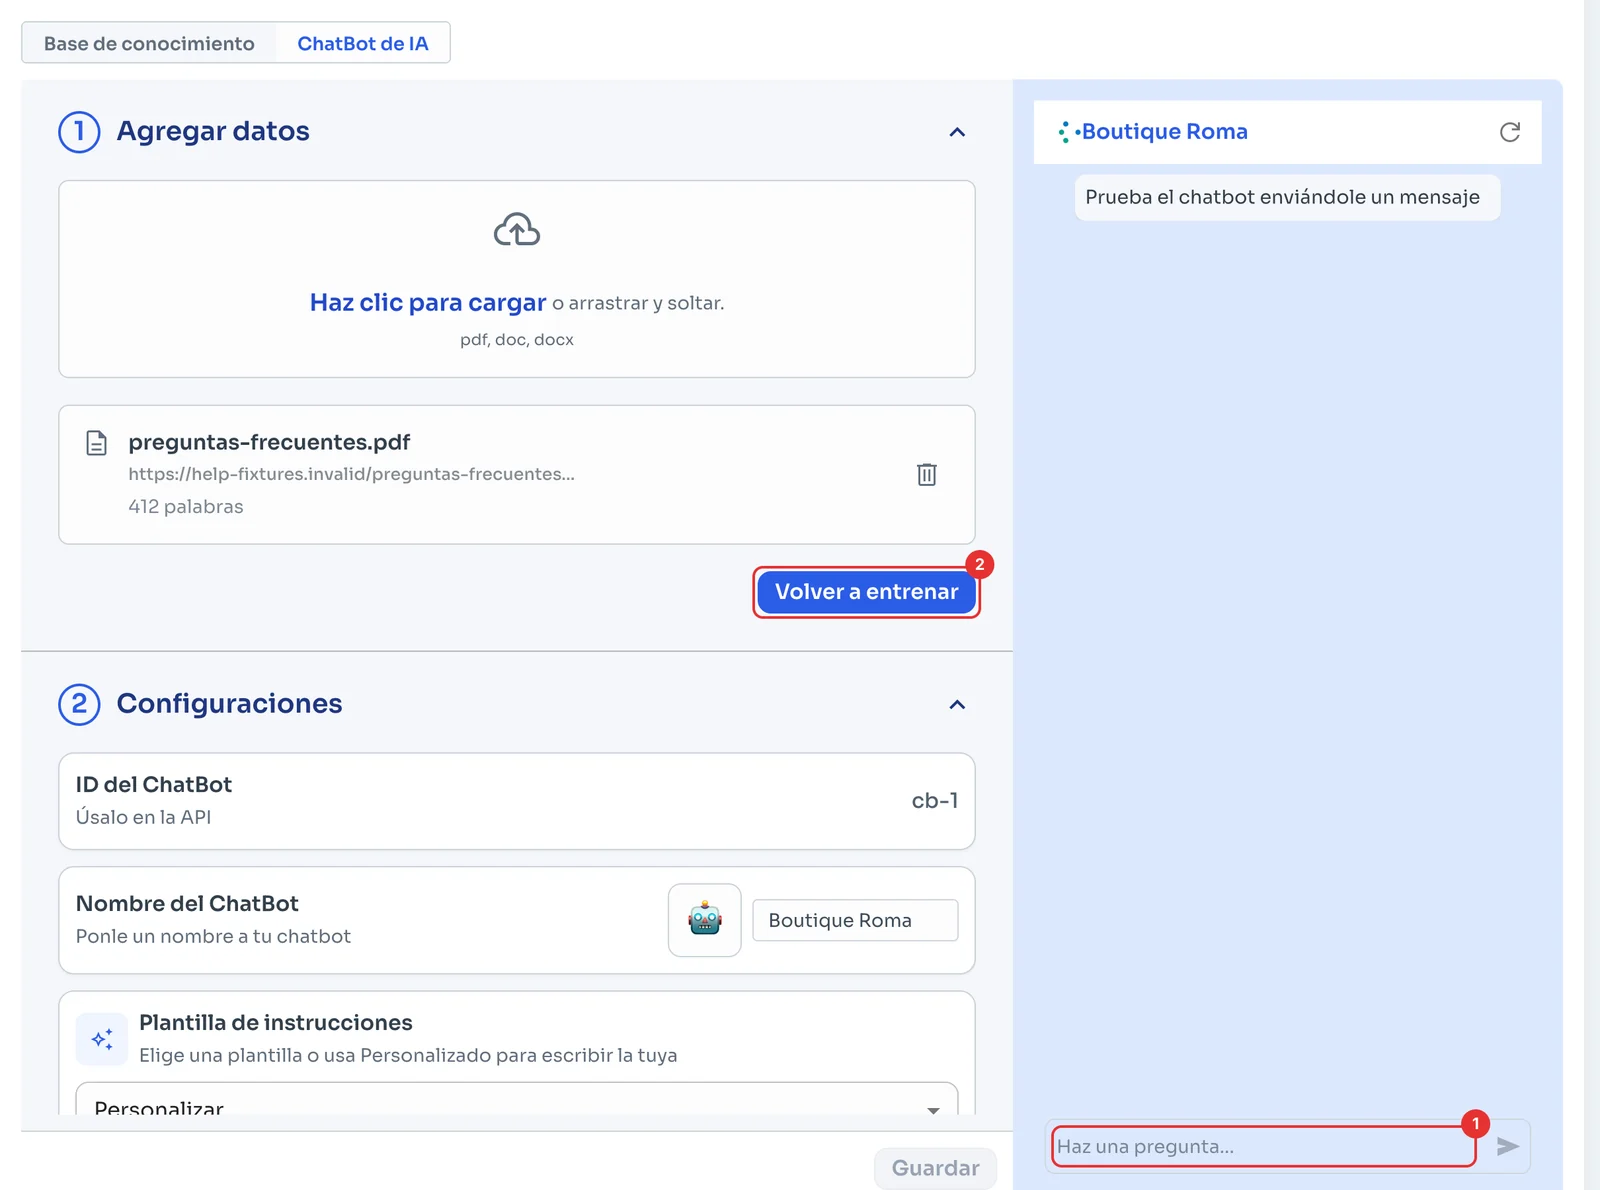Click the cloud upload icon

tap(517, 230)
